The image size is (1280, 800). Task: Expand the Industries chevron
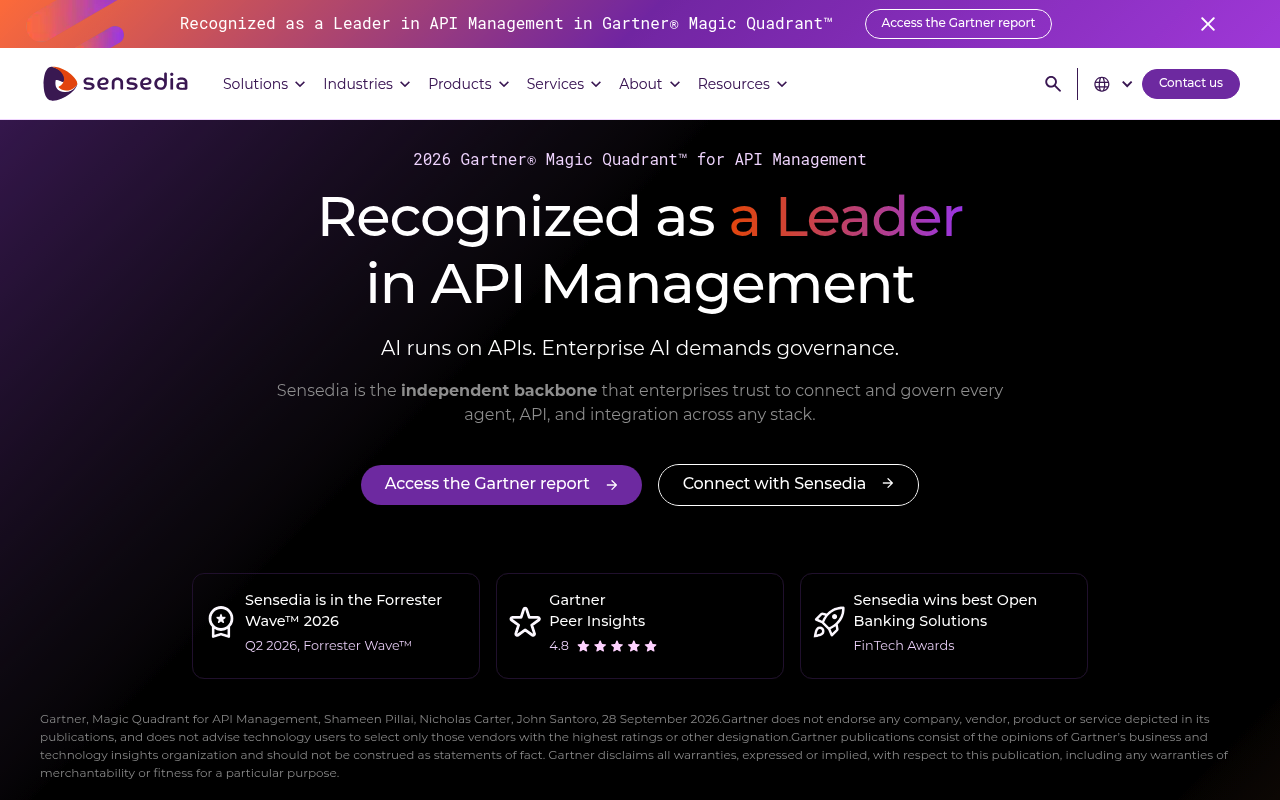(405, 84)
